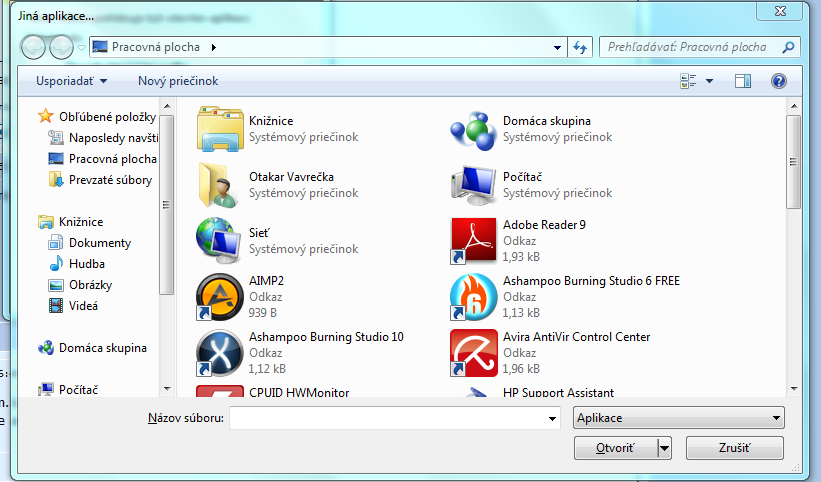Click the Zrušiť button
This screenshot has width=821, height=482.
pyautogui.click(x=735, y=448)
